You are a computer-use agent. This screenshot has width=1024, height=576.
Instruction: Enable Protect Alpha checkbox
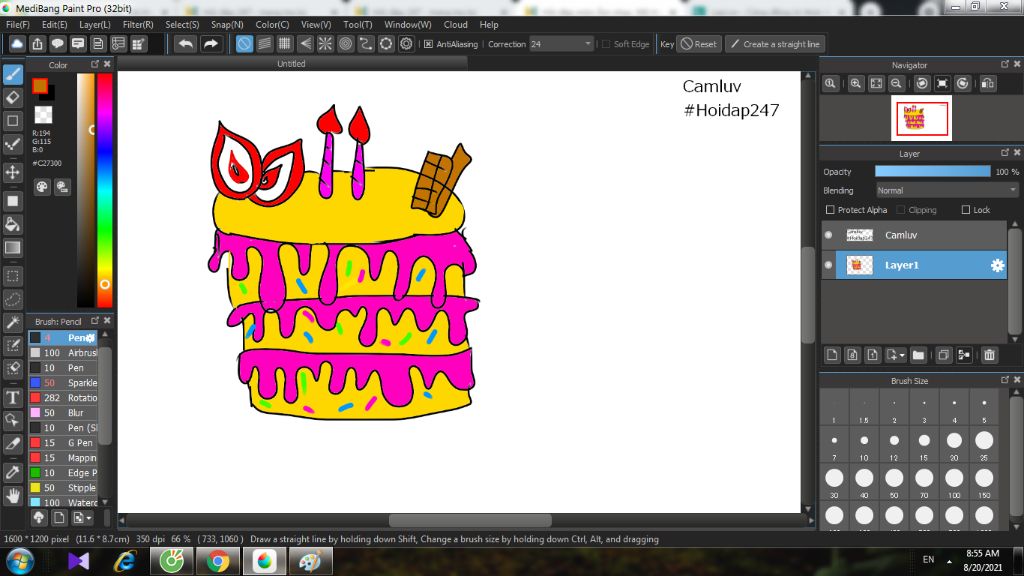pyautogui.click(x=830, y=210)
